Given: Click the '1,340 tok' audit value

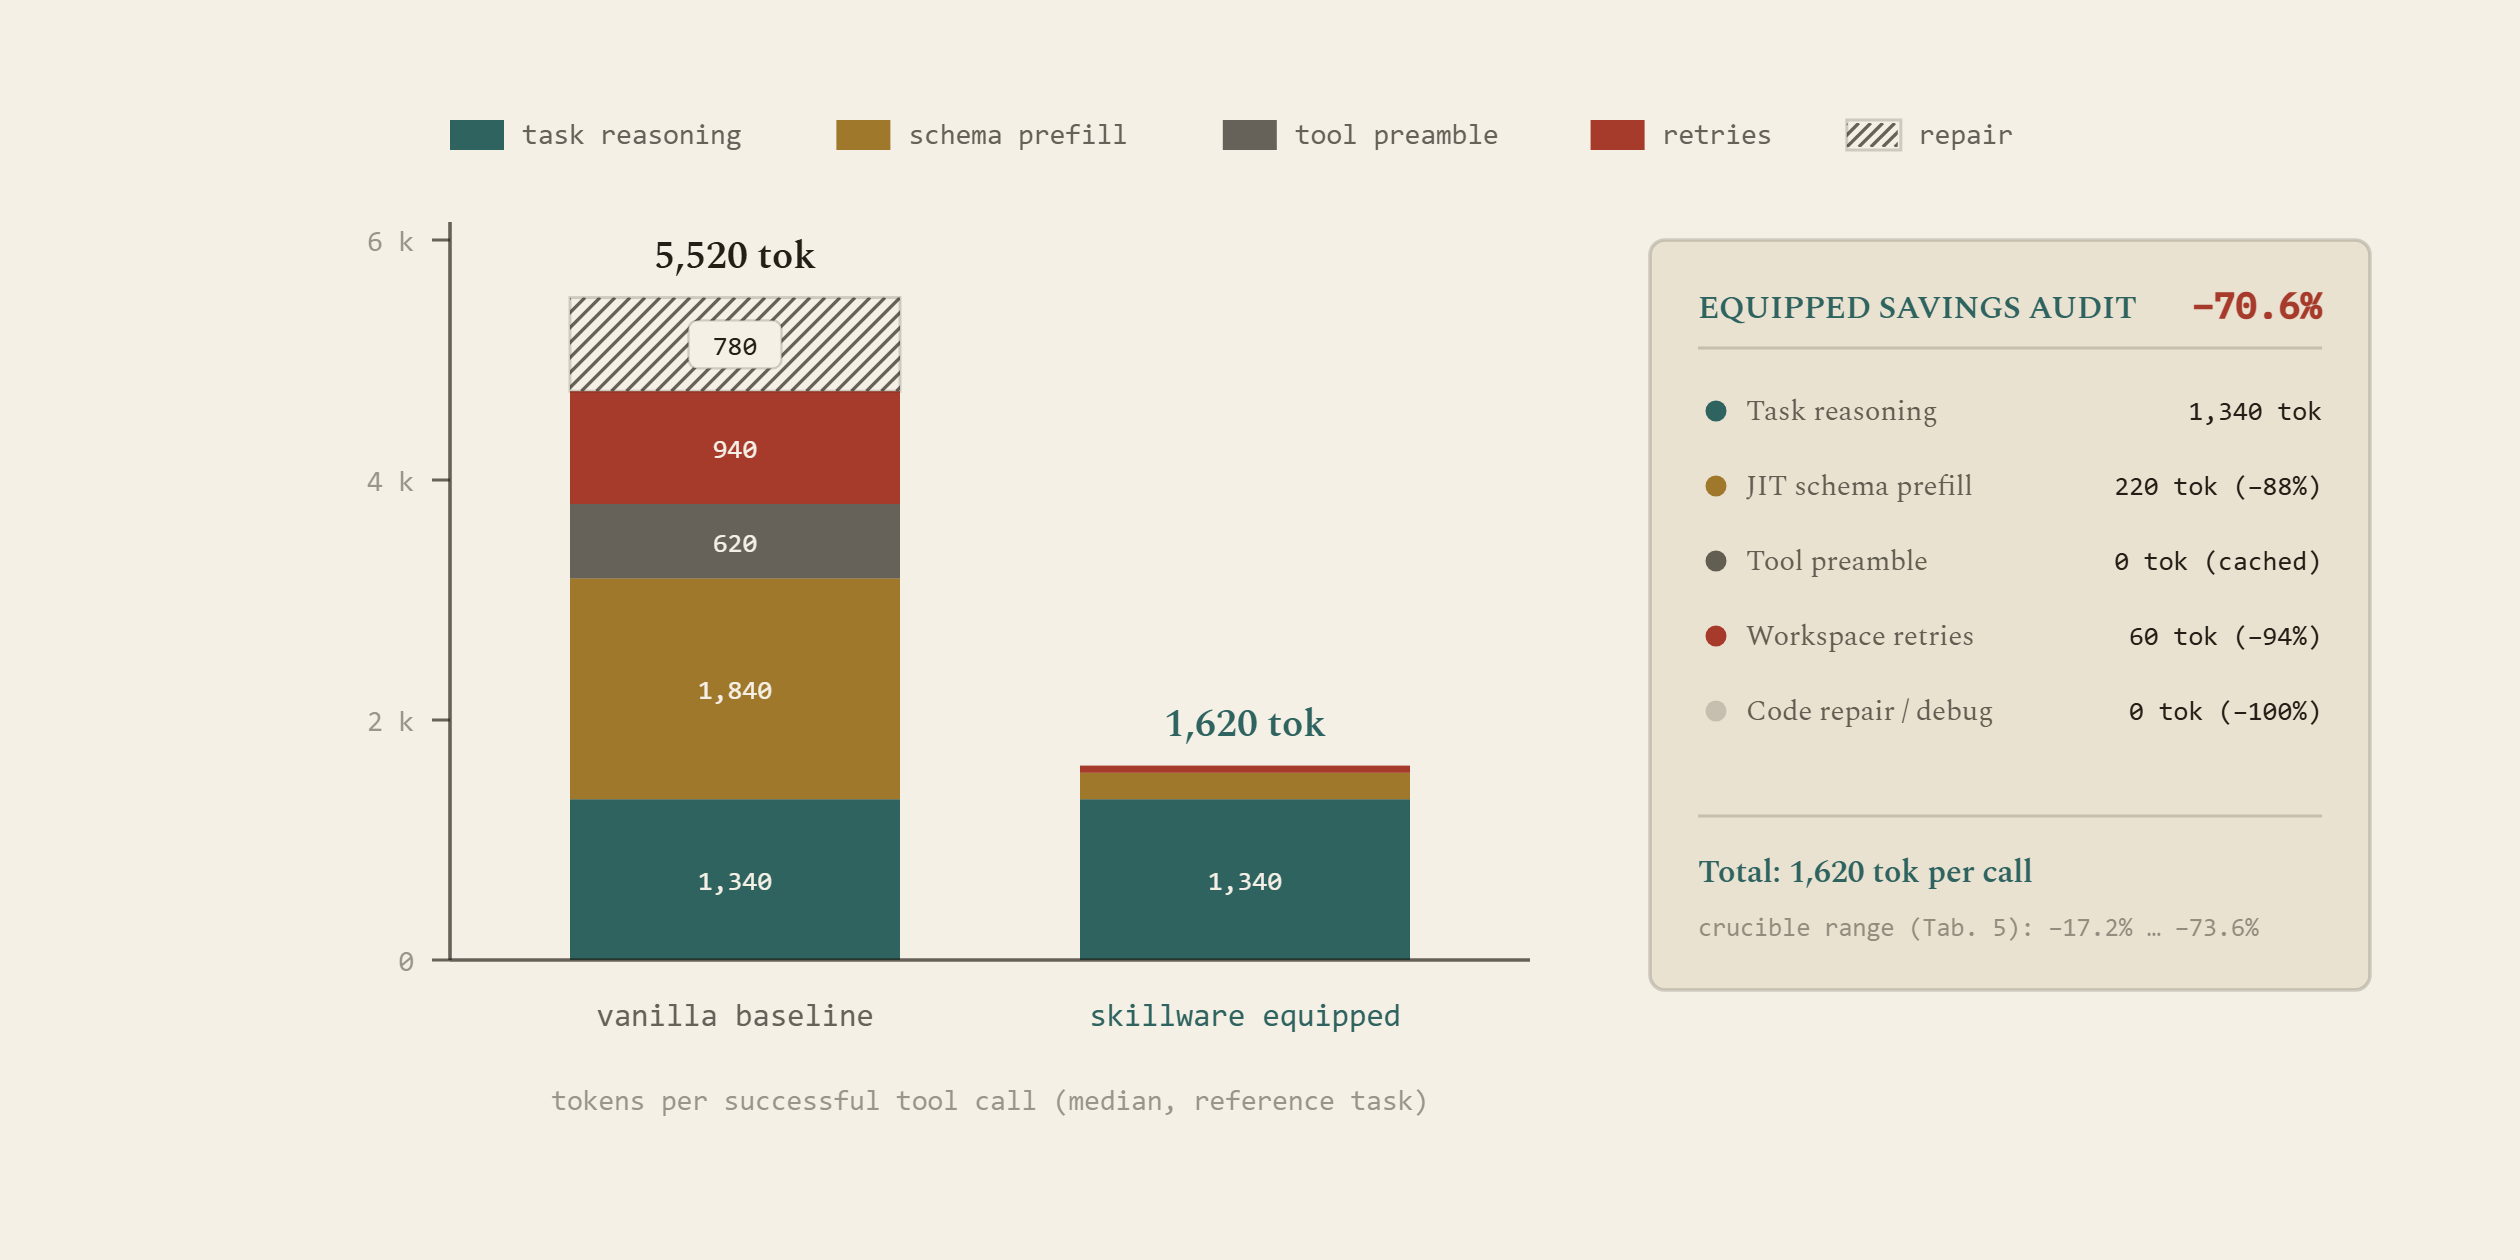Looking at the screenshot, I should (2255, 412).
